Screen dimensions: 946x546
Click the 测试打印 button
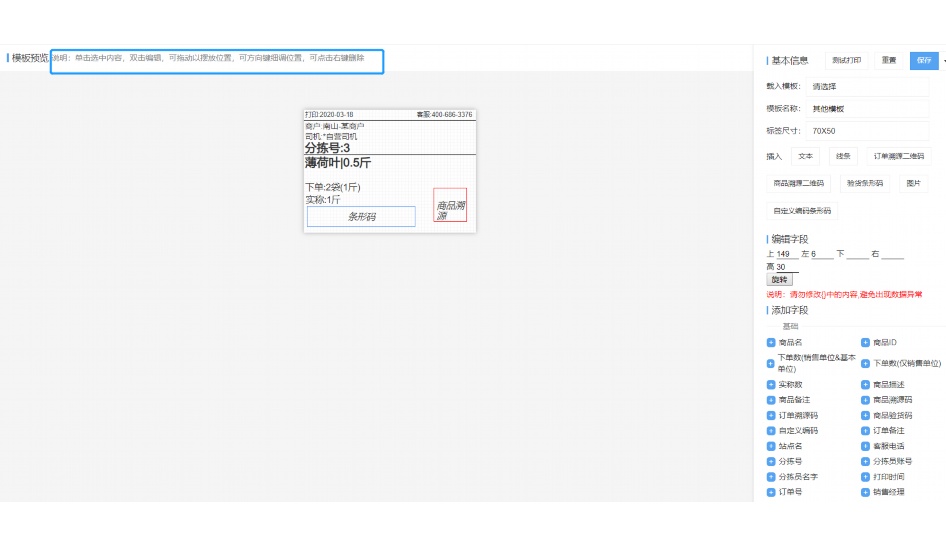tap(846, 61)
